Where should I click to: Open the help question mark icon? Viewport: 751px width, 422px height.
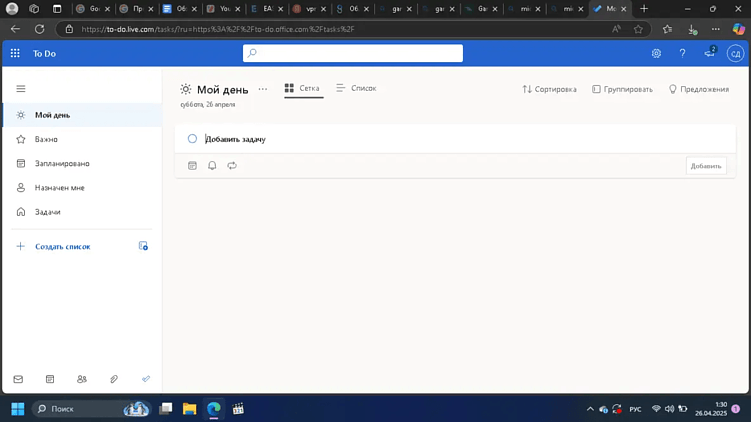[x=683, y=53]
